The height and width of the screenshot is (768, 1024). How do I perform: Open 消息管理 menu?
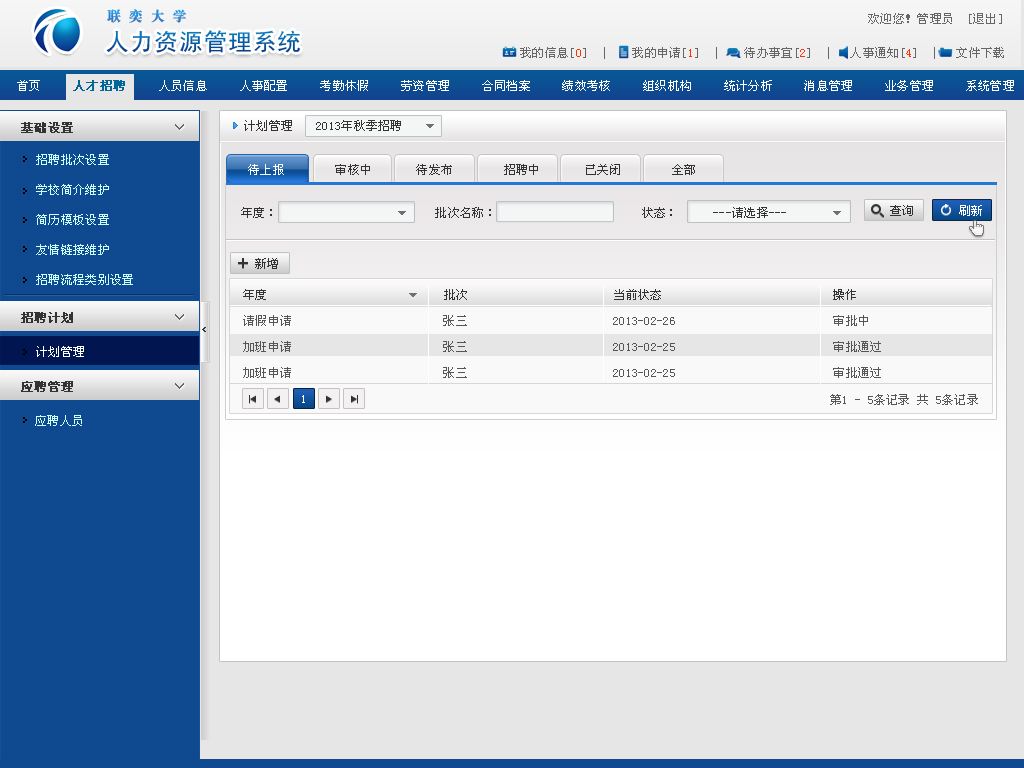click(x=828, y=86)
